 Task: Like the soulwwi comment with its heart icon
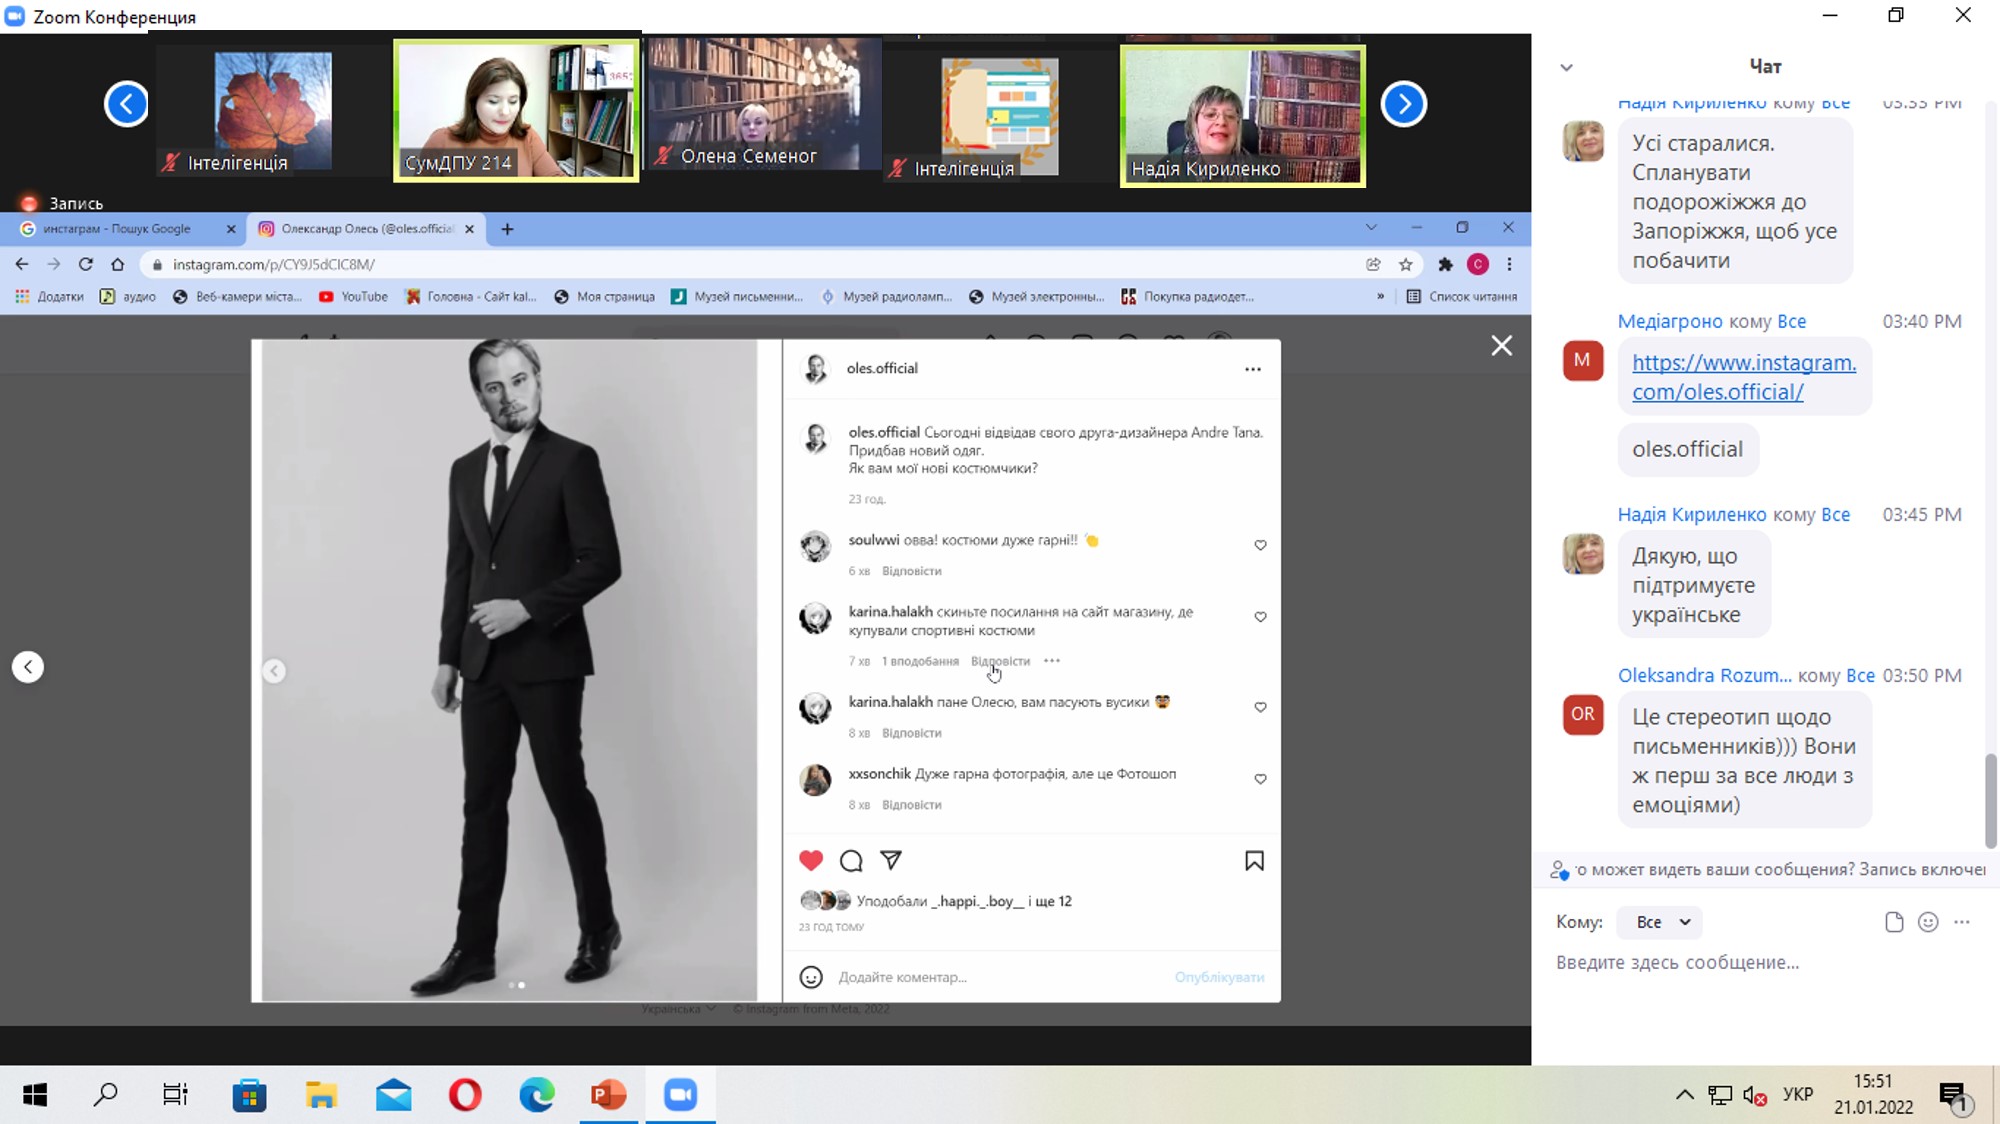coord(1260,545)
